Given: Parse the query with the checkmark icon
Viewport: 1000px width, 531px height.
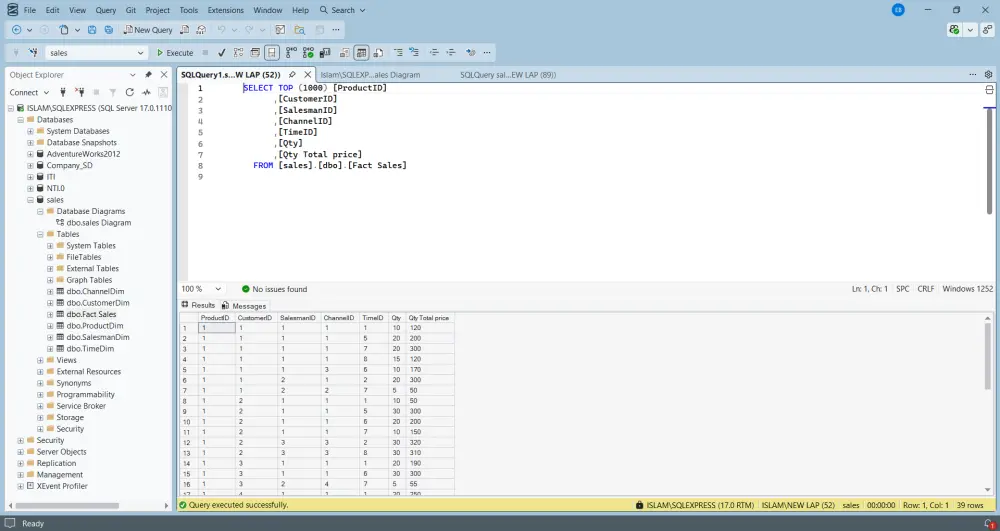Looking at the screenshot, I should pyautogui.click(x=221, y=53).
